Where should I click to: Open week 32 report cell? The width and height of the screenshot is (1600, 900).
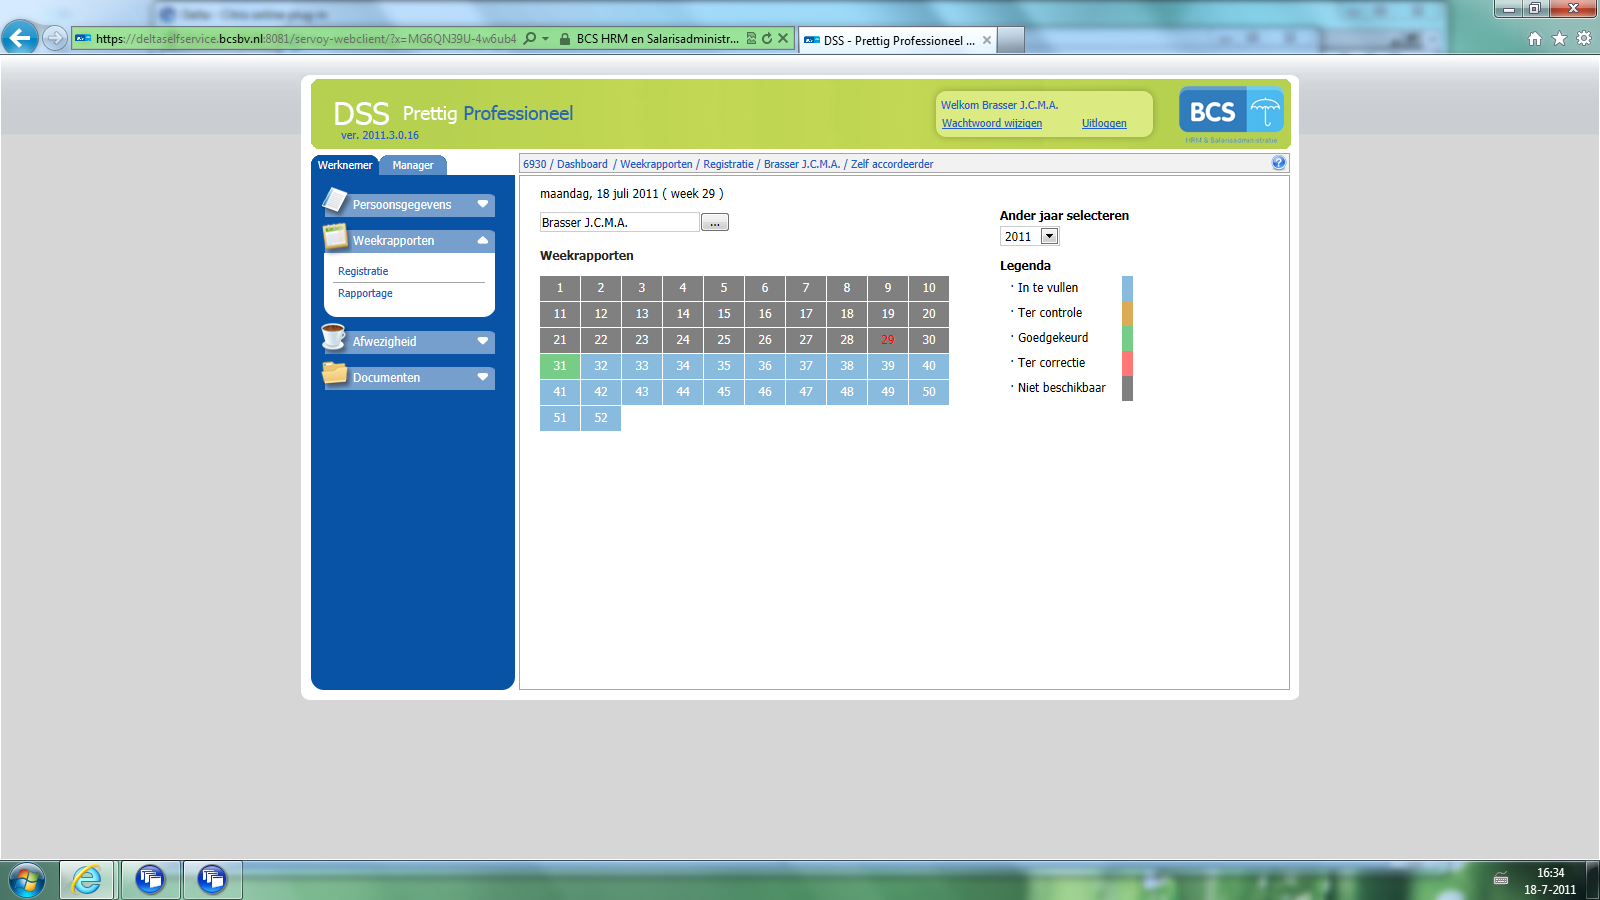[x=601, y=366]
